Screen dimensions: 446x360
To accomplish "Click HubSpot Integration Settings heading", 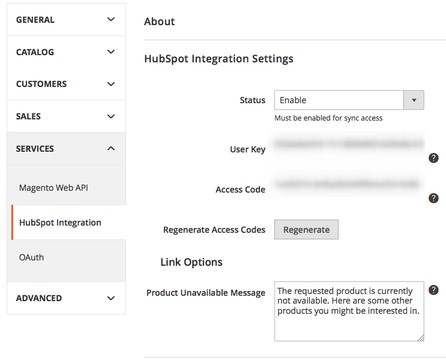I will pos(219,59).
